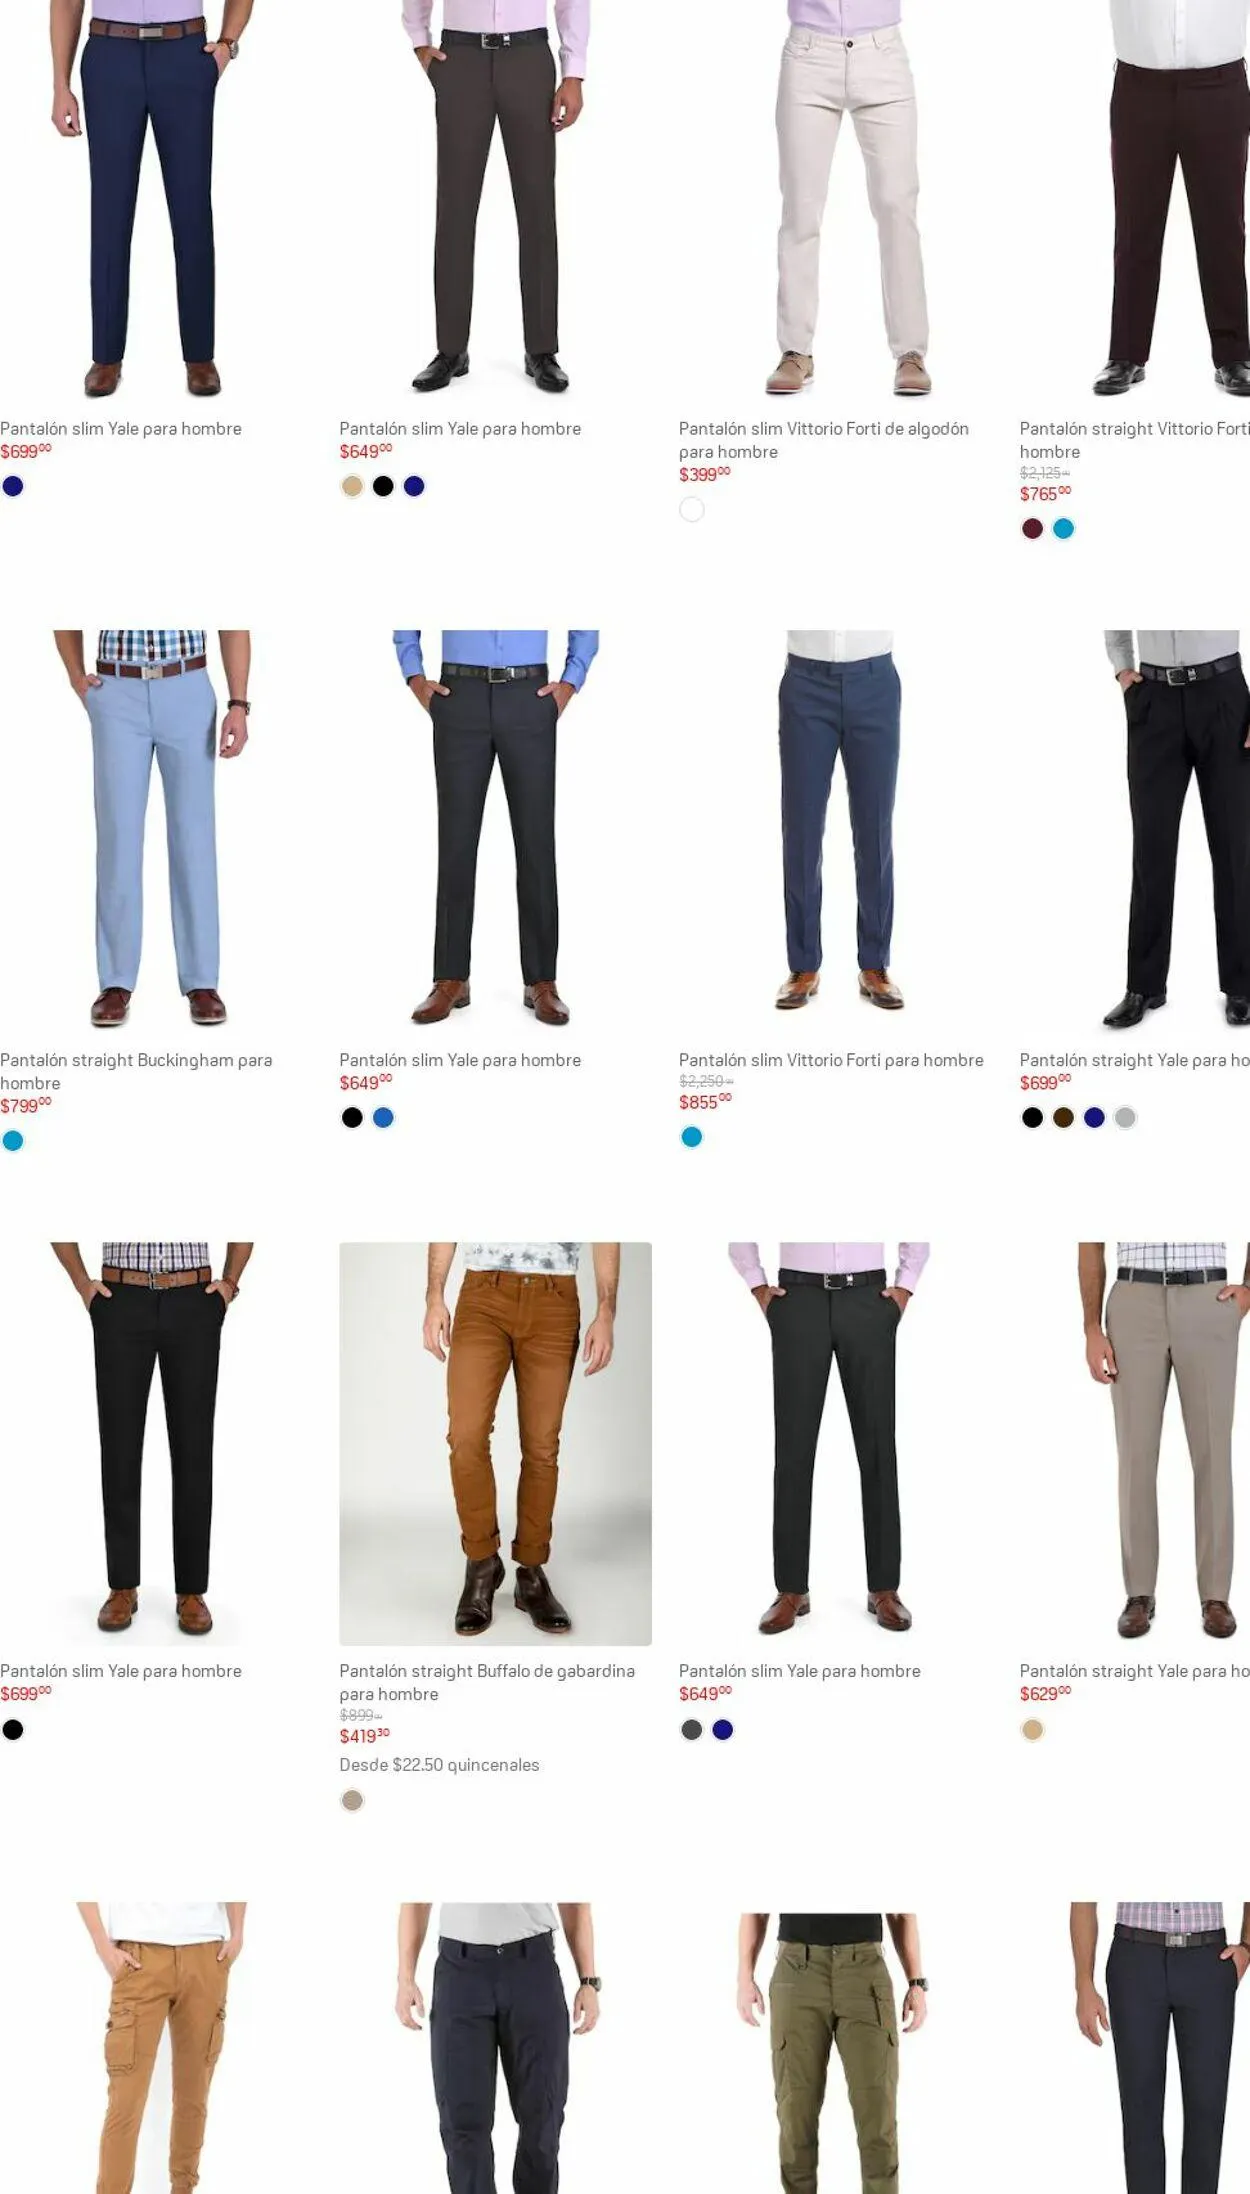View the tan cargo jogger pants image

(156, 2047)
